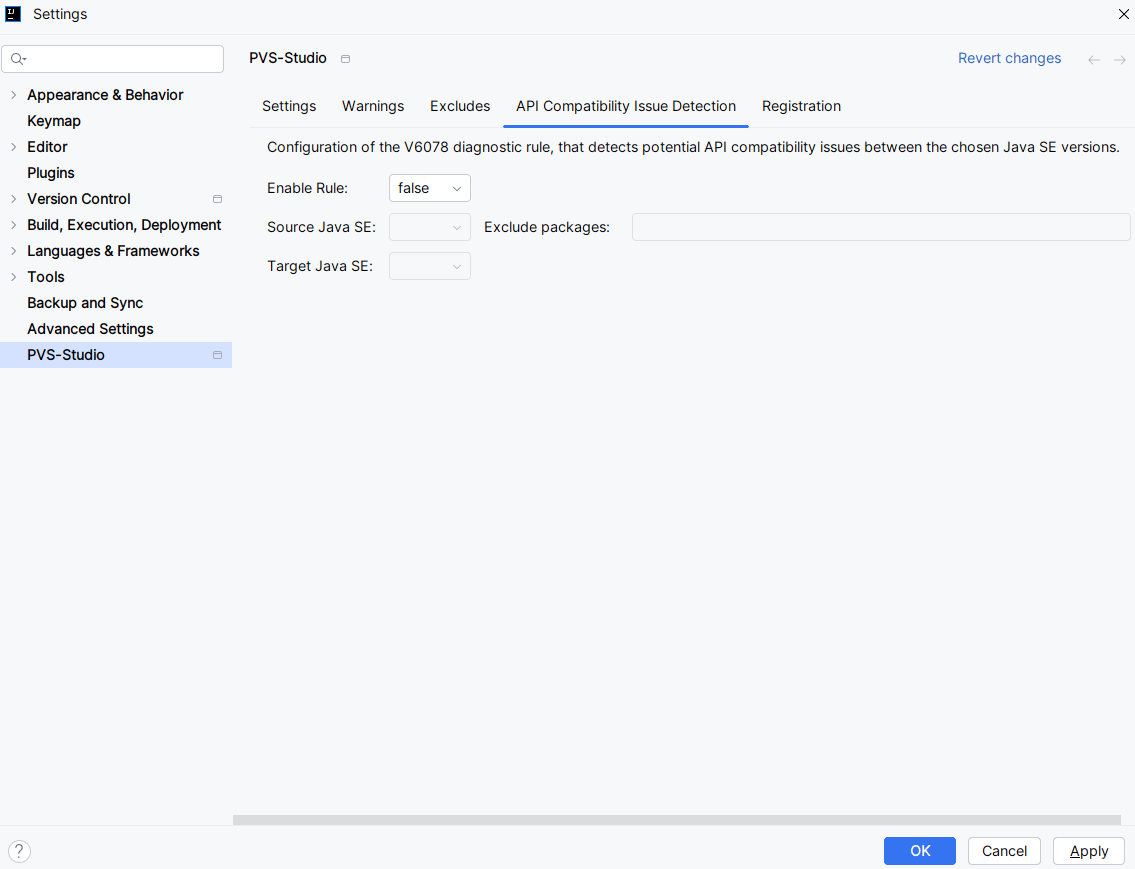This screenshot has height=869, width=1135.
Task: Switch to the Warnings tab
Action: coord(373,106)
